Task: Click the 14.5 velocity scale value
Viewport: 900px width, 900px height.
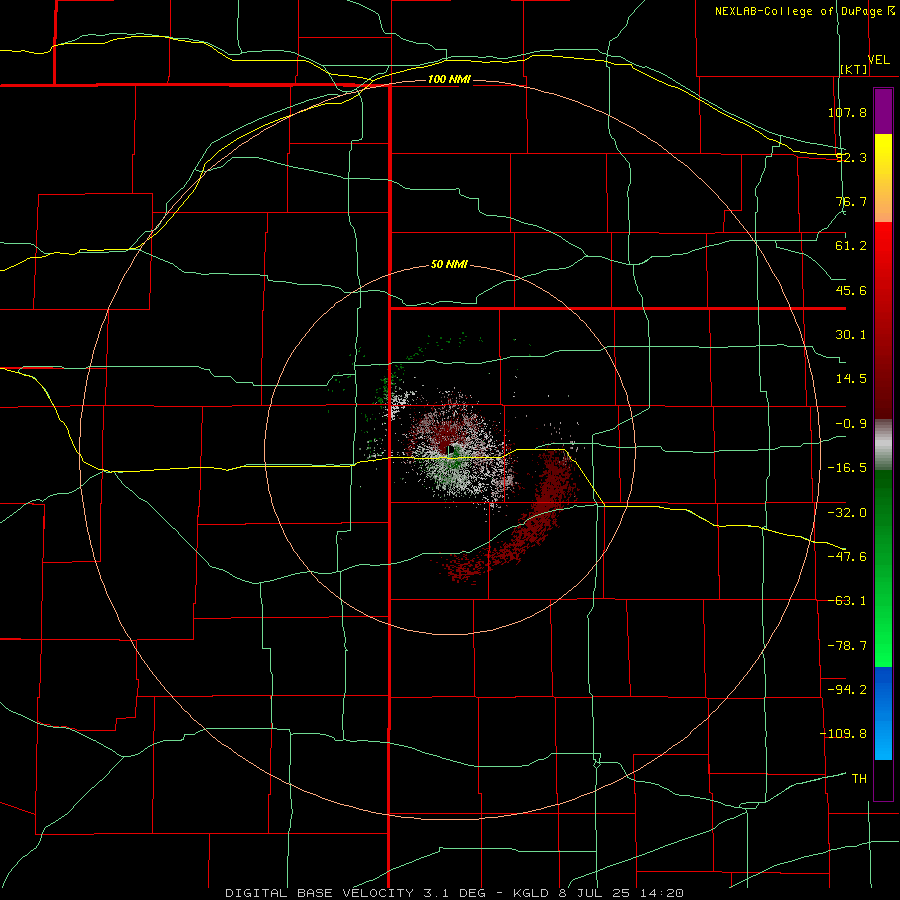Action: [851, 379]
